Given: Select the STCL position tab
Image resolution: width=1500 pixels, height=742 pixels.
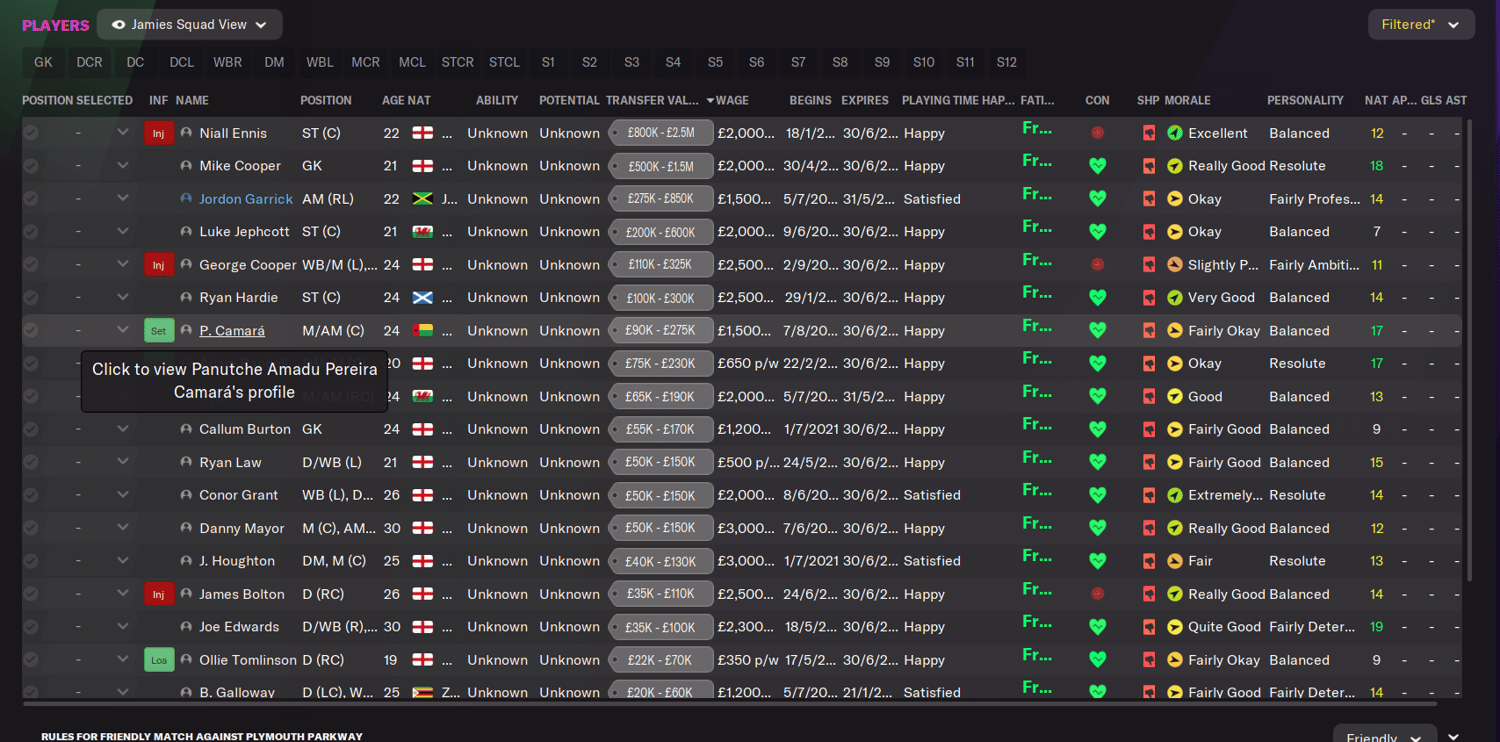Looking at the screenshot, I should [x=504, y=62].
